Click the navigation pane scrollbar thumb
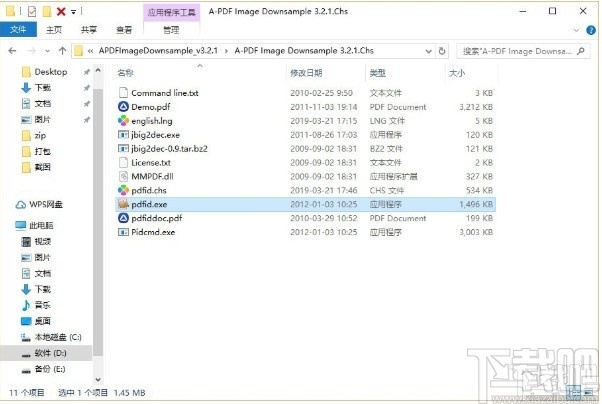The width and height of the screenshot is (602, 404). click(98, 222)
